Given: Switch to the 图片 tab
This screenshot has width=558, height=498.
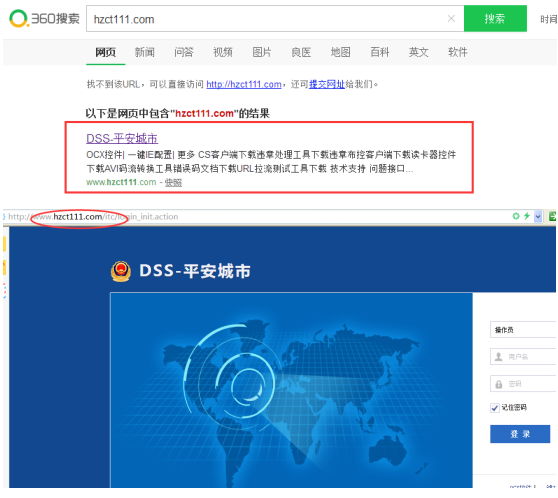Looking at the screenshot, I should [x=262, y=52].
